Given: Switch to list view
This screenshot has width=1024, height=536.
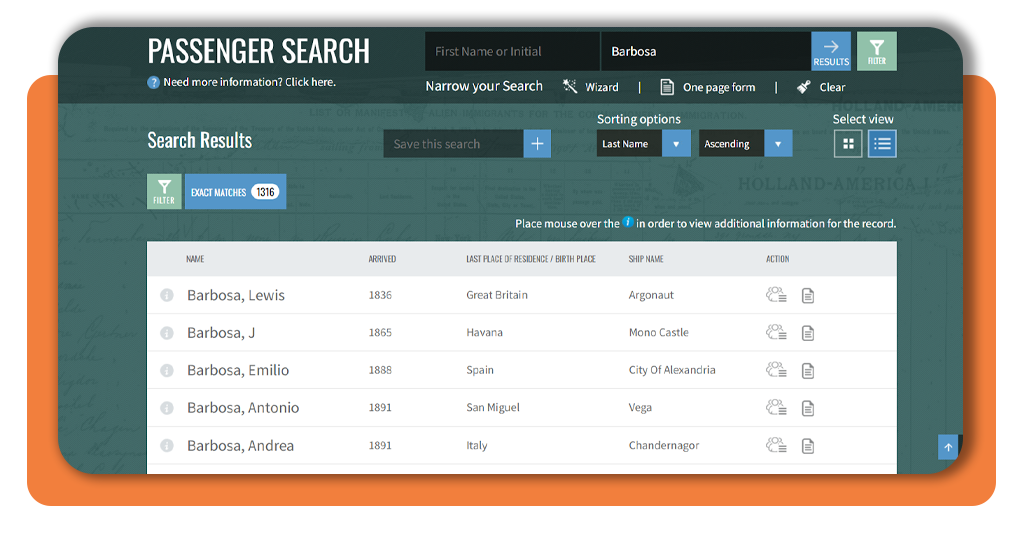Looking at the screenshot, I should click(882, 144).
